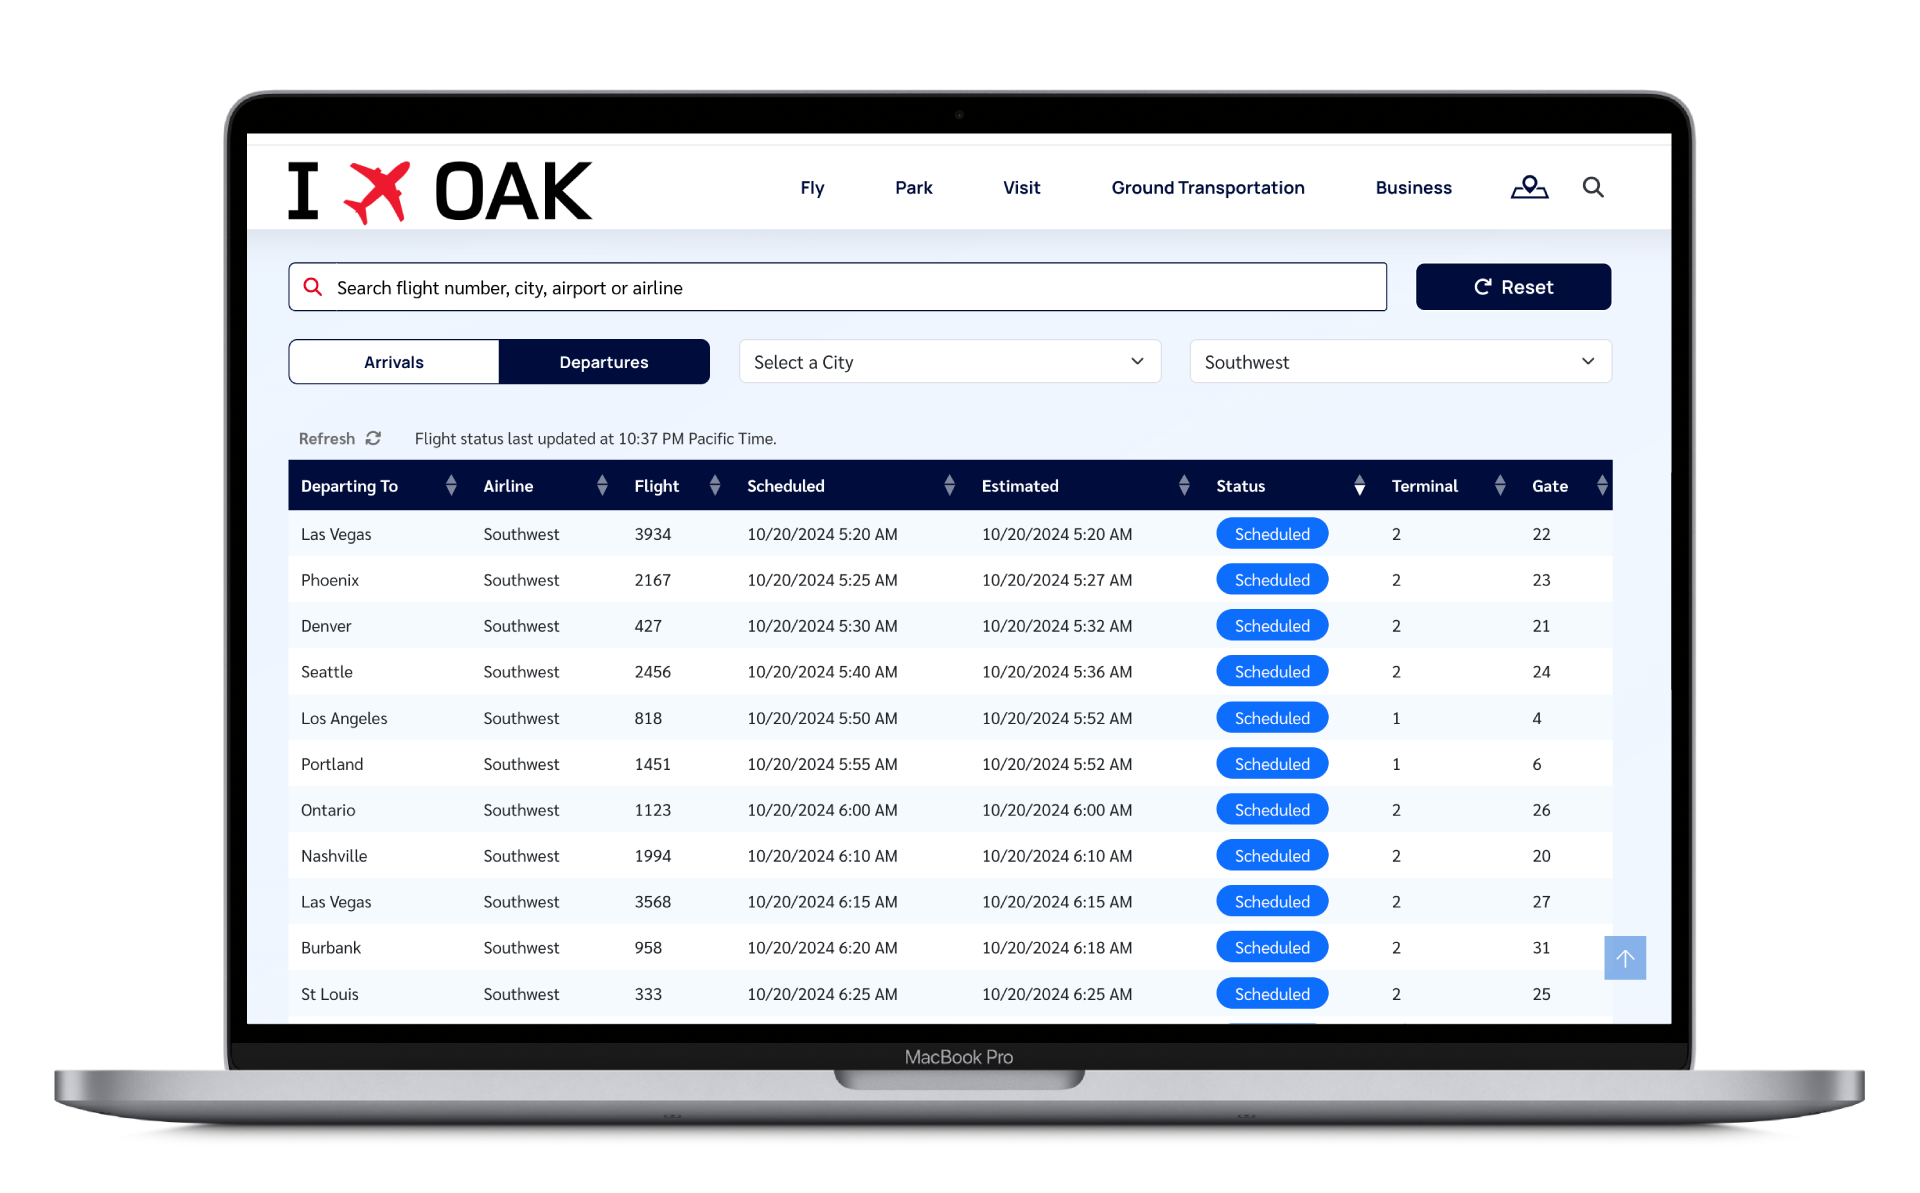The width and height of the screenshot is (1920, 1193).
Task: Click the Estimated column header text
Action: 1019,486
